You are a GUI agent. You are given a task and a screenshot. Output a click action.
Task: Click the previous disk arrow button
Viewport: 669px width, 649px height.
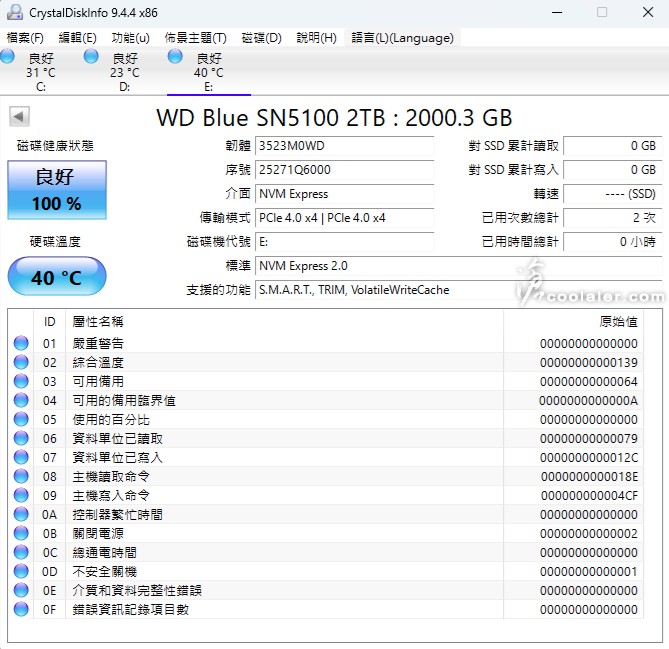[19, 117]
